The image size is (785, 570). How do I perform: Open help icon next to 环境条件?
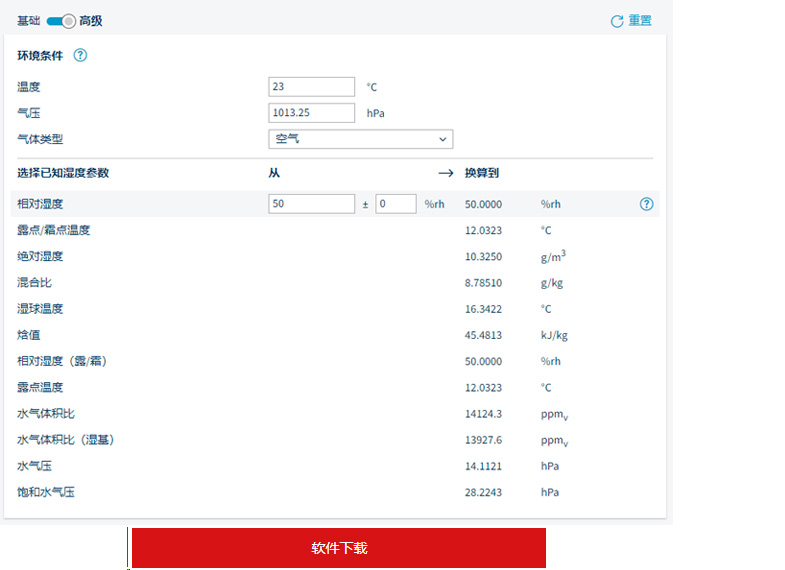(80, 55)
